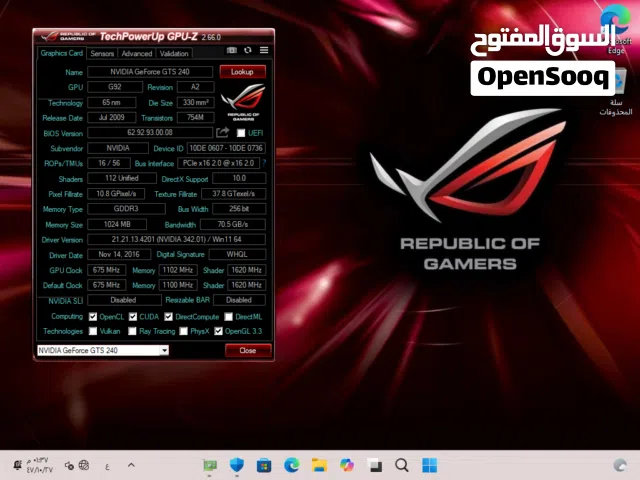Click the Bus Interface question mark
Image resolution: width=640 pixels, height=480 pixels.
pyautogui.click(x=264, y=163)
